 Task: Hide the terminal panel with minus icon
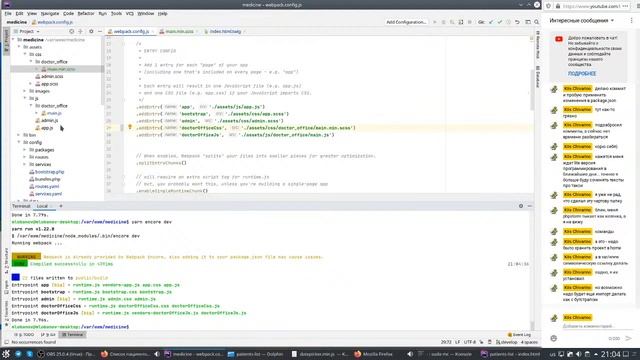(x=529, y=206)
